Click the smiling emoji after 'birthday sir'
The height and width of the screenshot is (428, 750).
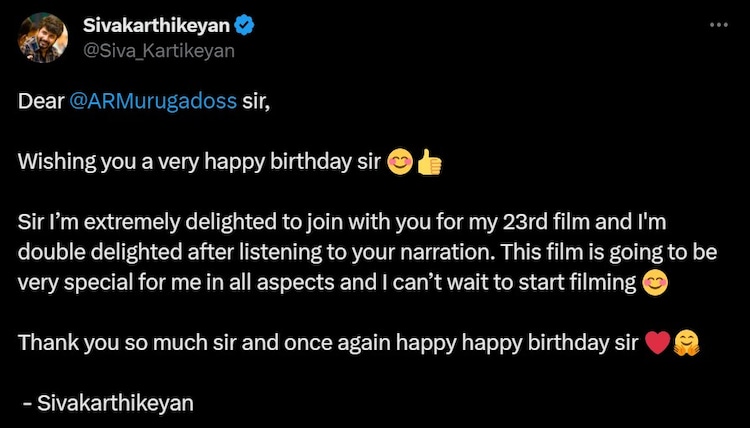pyautogui.click(x=399, y=162)
